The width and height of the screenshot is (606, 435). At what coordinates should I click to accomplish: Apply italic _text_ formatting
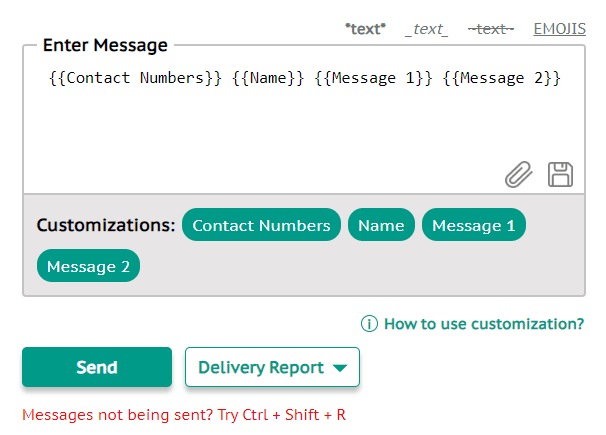coord(426,29)
